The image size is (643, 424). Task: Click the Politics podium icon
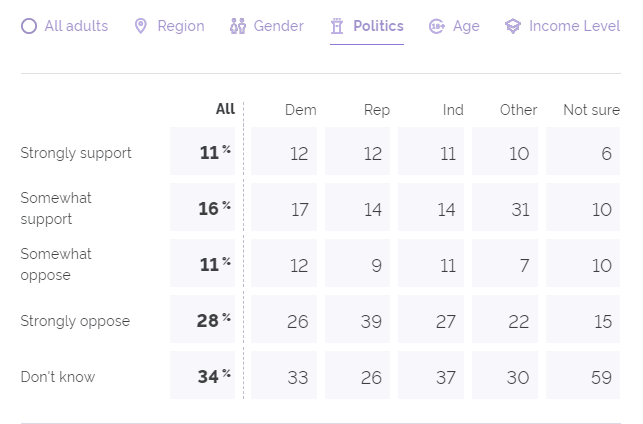pos(337,26)
